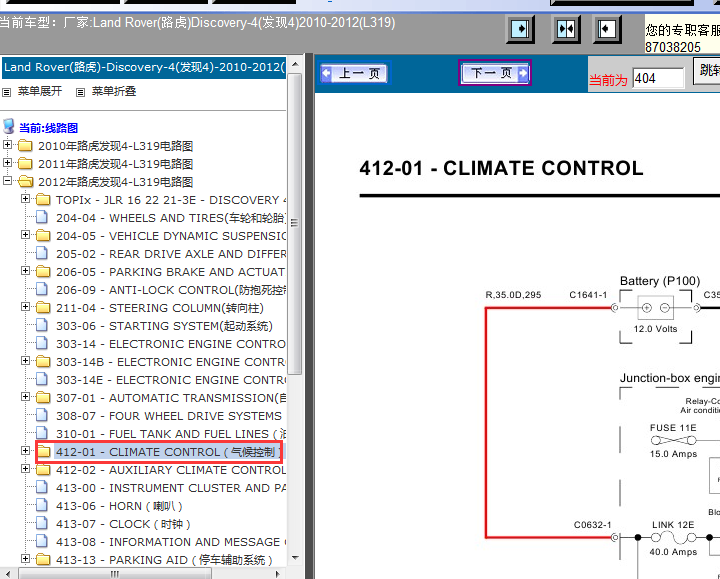Expand the 204-05 Vehicle Dynamic Suspension node
720x579 pixels.
pos(26,235)
